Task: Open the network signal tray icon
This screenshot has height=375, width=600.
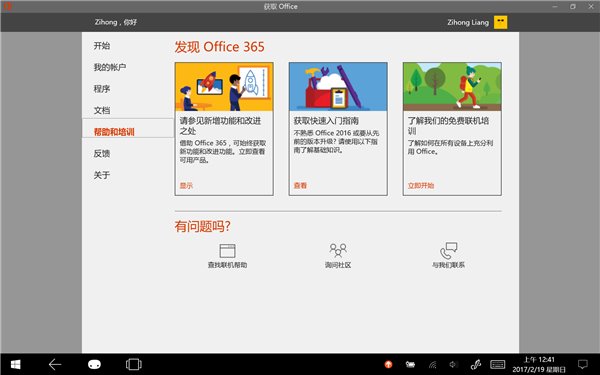Action: [x=432, y=365]
